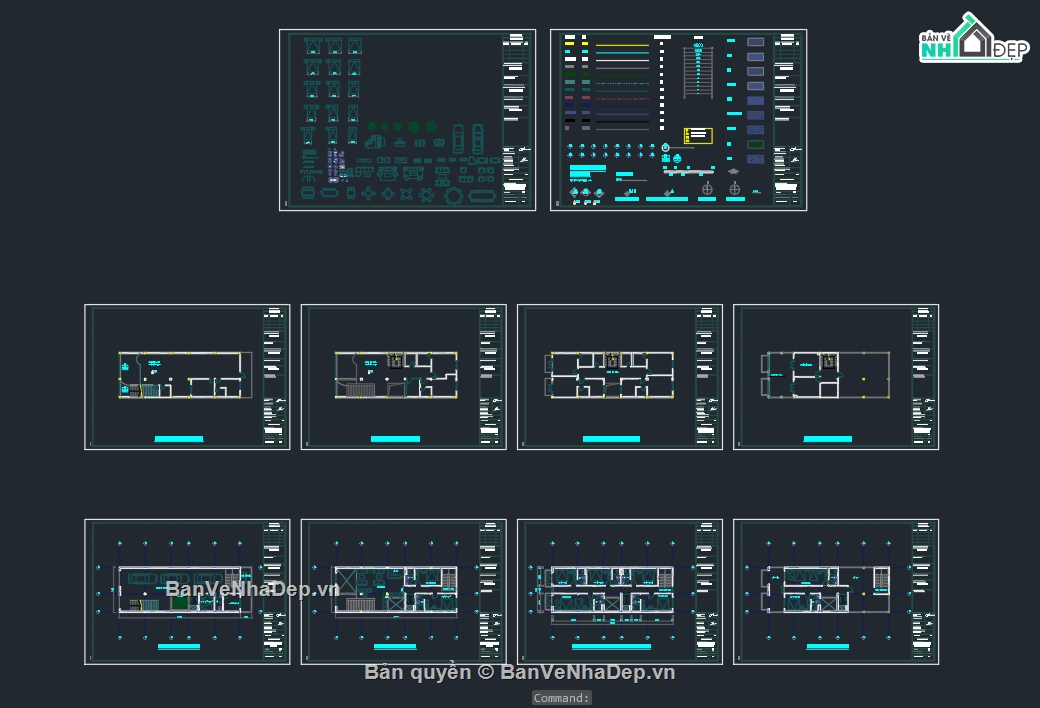
Task: Click the Command input line
Action: pyautogui.click(x=561, y=698)
